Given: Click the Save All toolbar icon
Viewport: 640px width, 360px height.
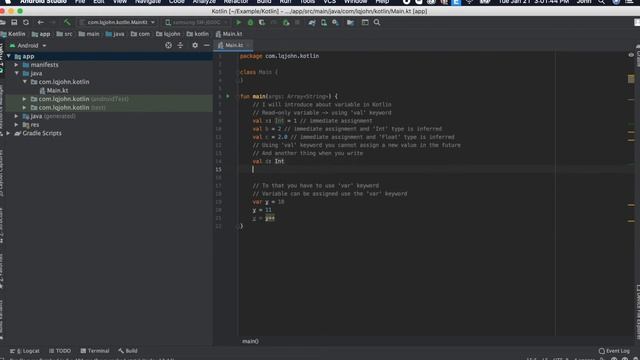Looking at the screenshot, I should pyautogui.click(x=14, y=22).
